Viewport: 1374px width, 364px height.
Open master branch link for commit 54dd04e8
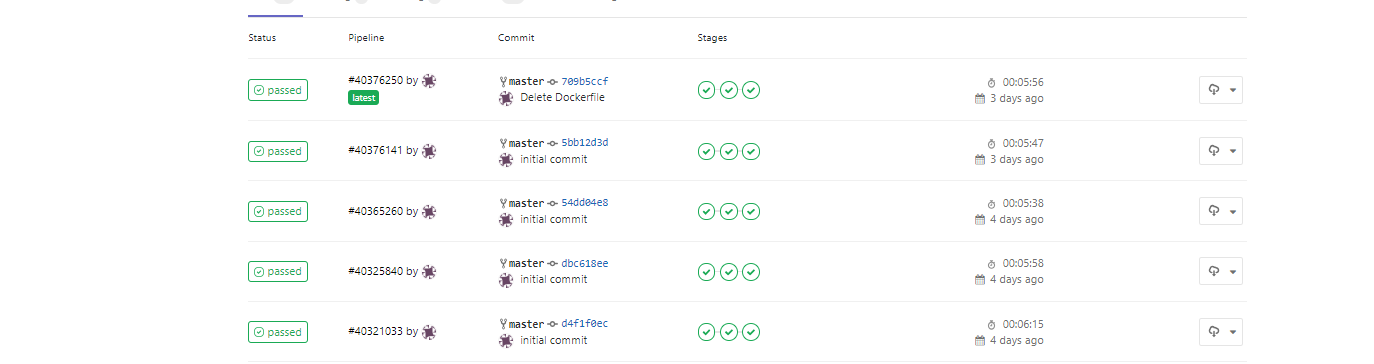(x=527, y=203)
